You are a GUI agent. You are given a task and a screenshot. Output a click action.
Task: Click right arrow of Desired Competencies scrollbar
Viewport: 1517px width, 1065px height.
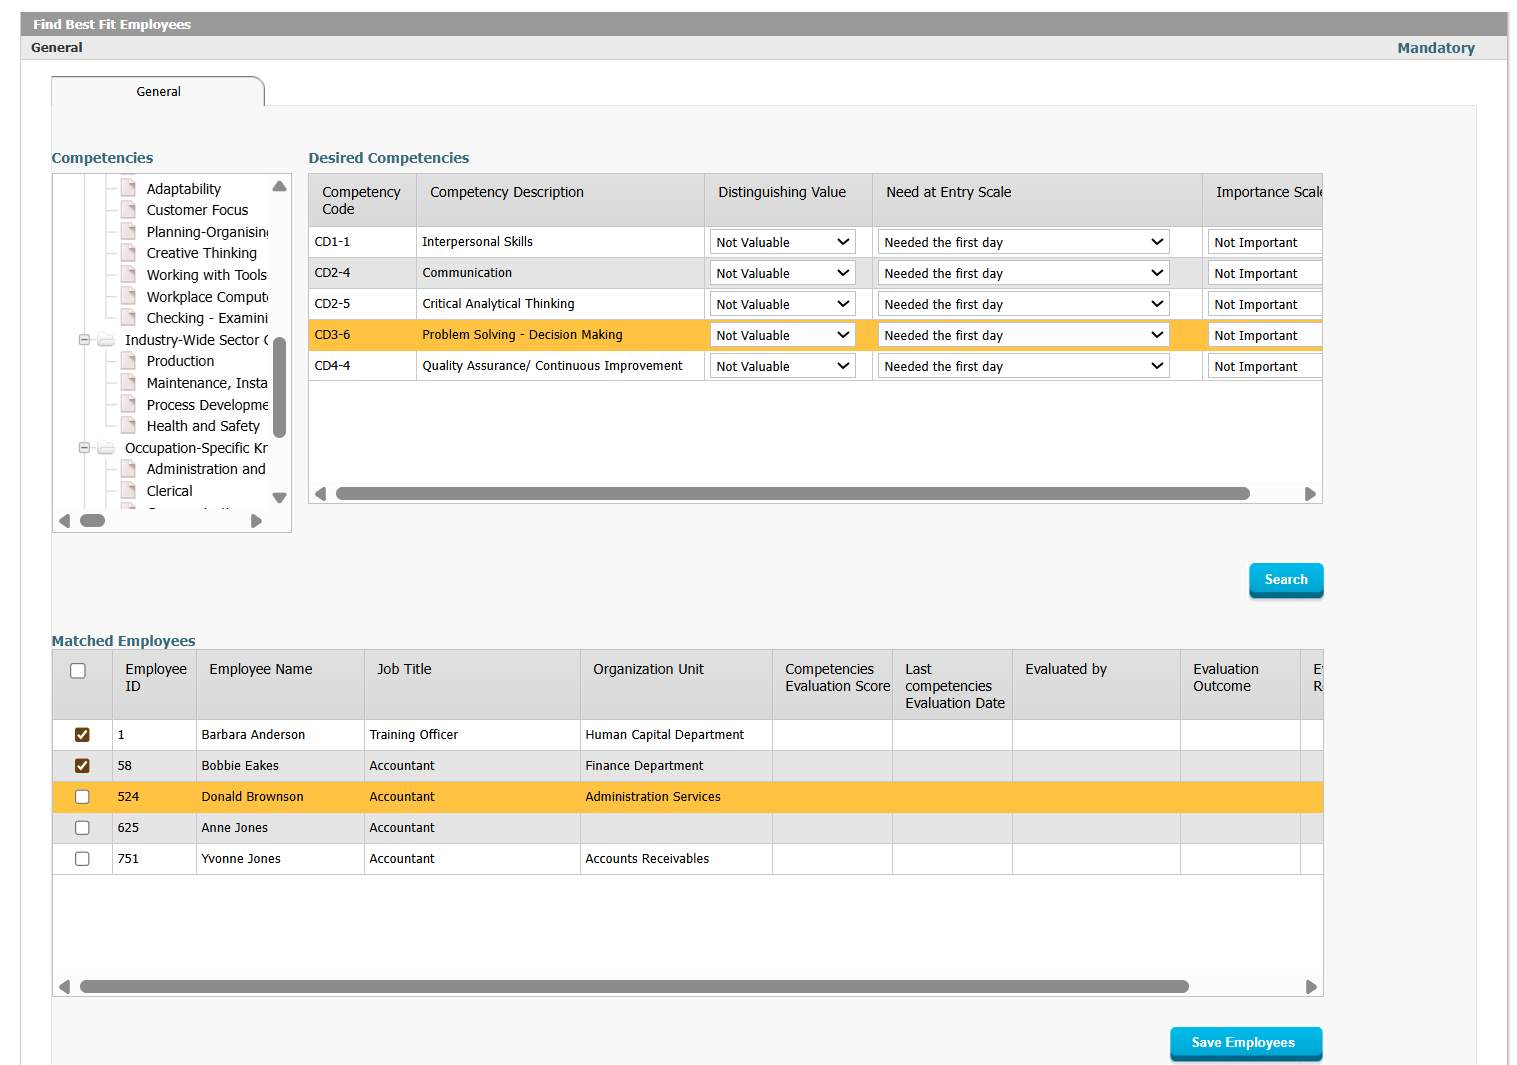pos(1310,494)
